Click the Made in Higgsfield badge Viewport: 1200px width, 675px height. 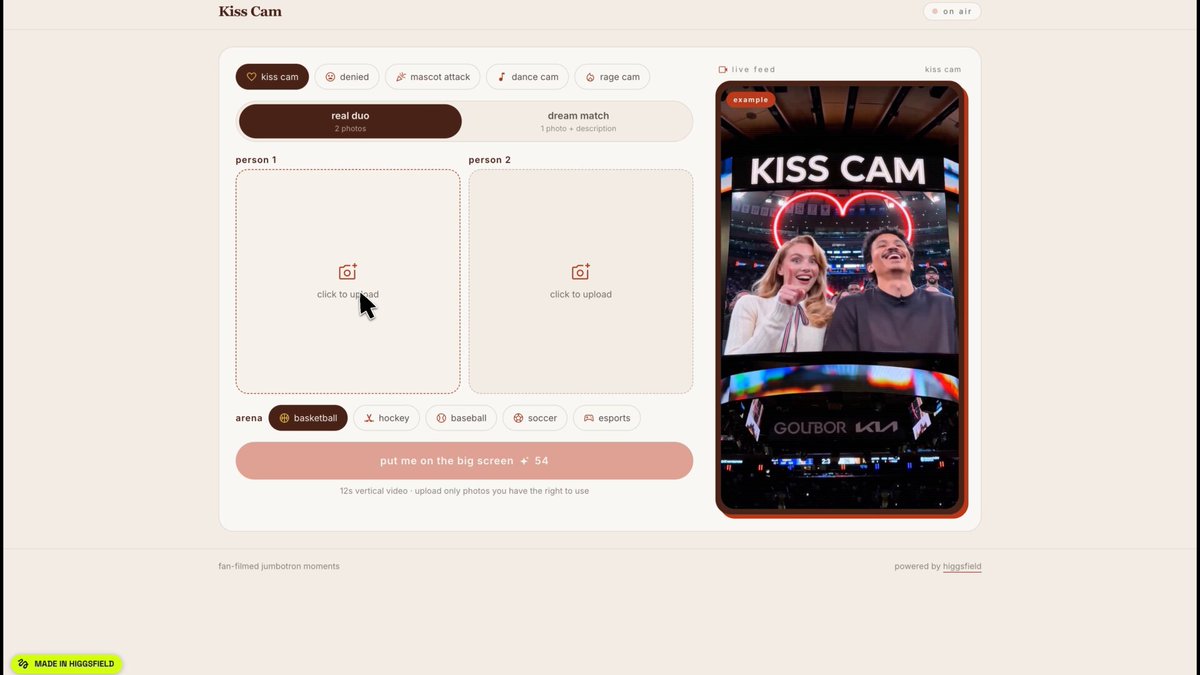click(66, 663)
